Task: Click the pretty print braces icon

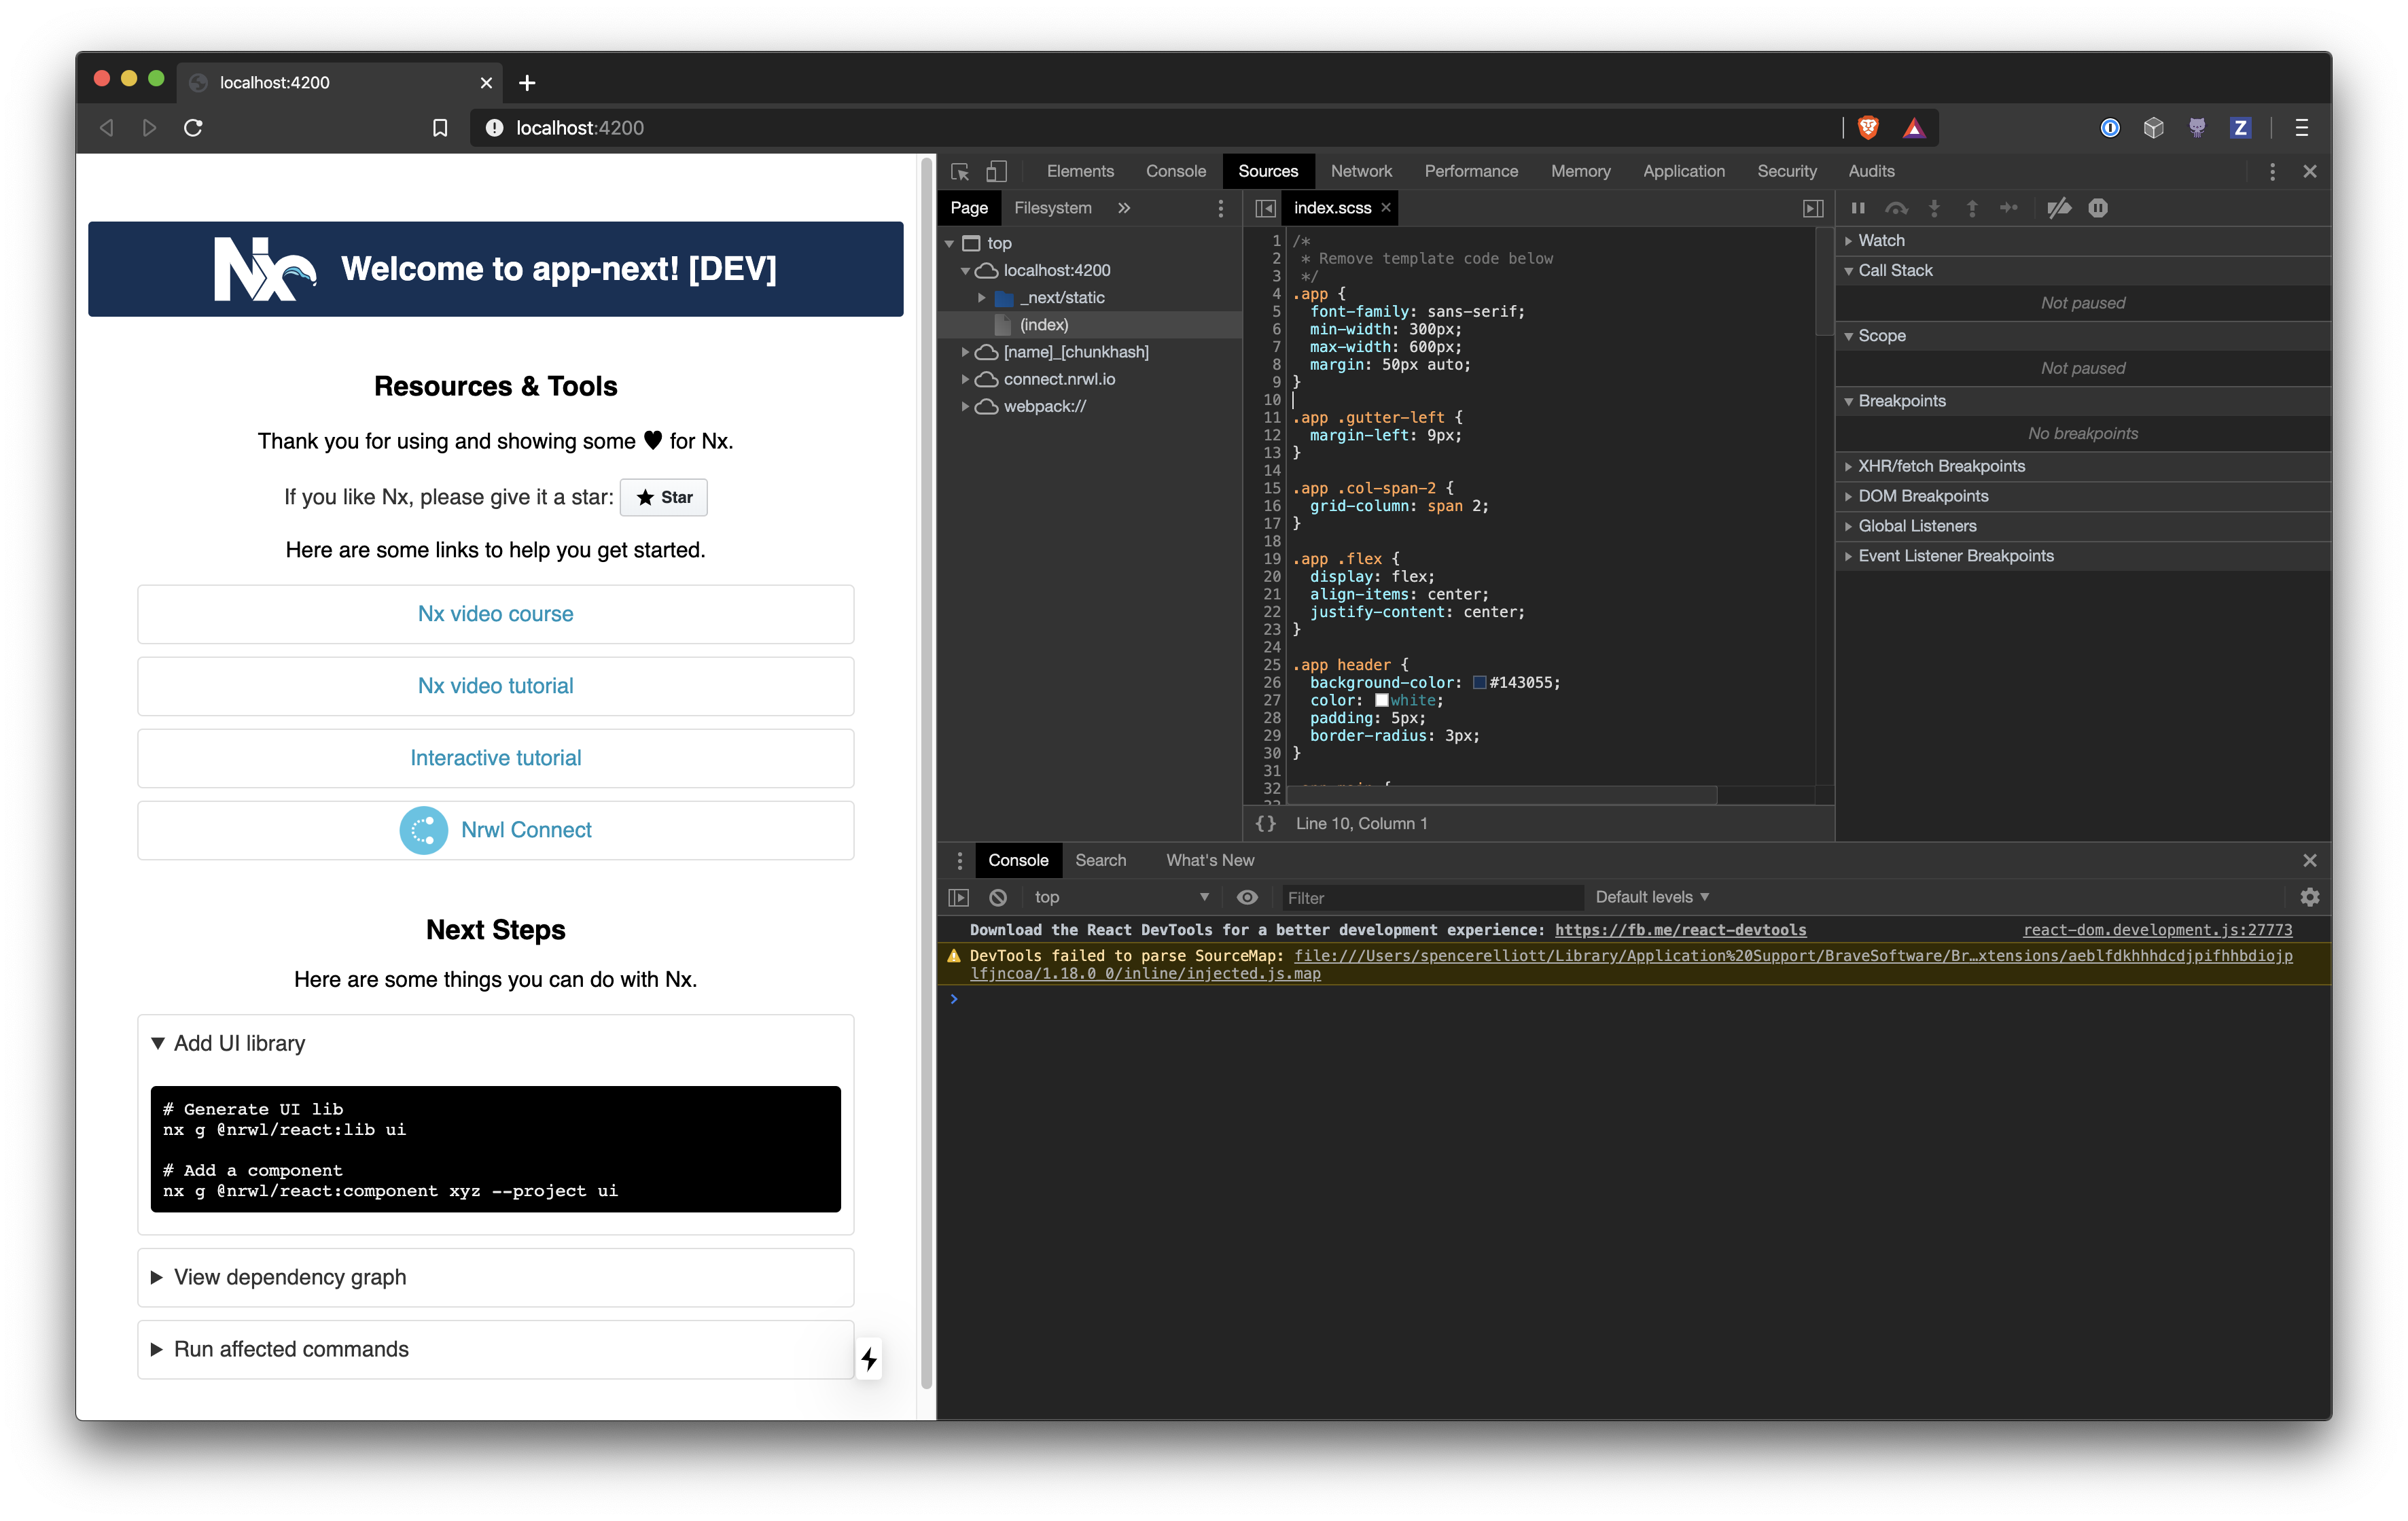Action: (x=1266, y=823)
